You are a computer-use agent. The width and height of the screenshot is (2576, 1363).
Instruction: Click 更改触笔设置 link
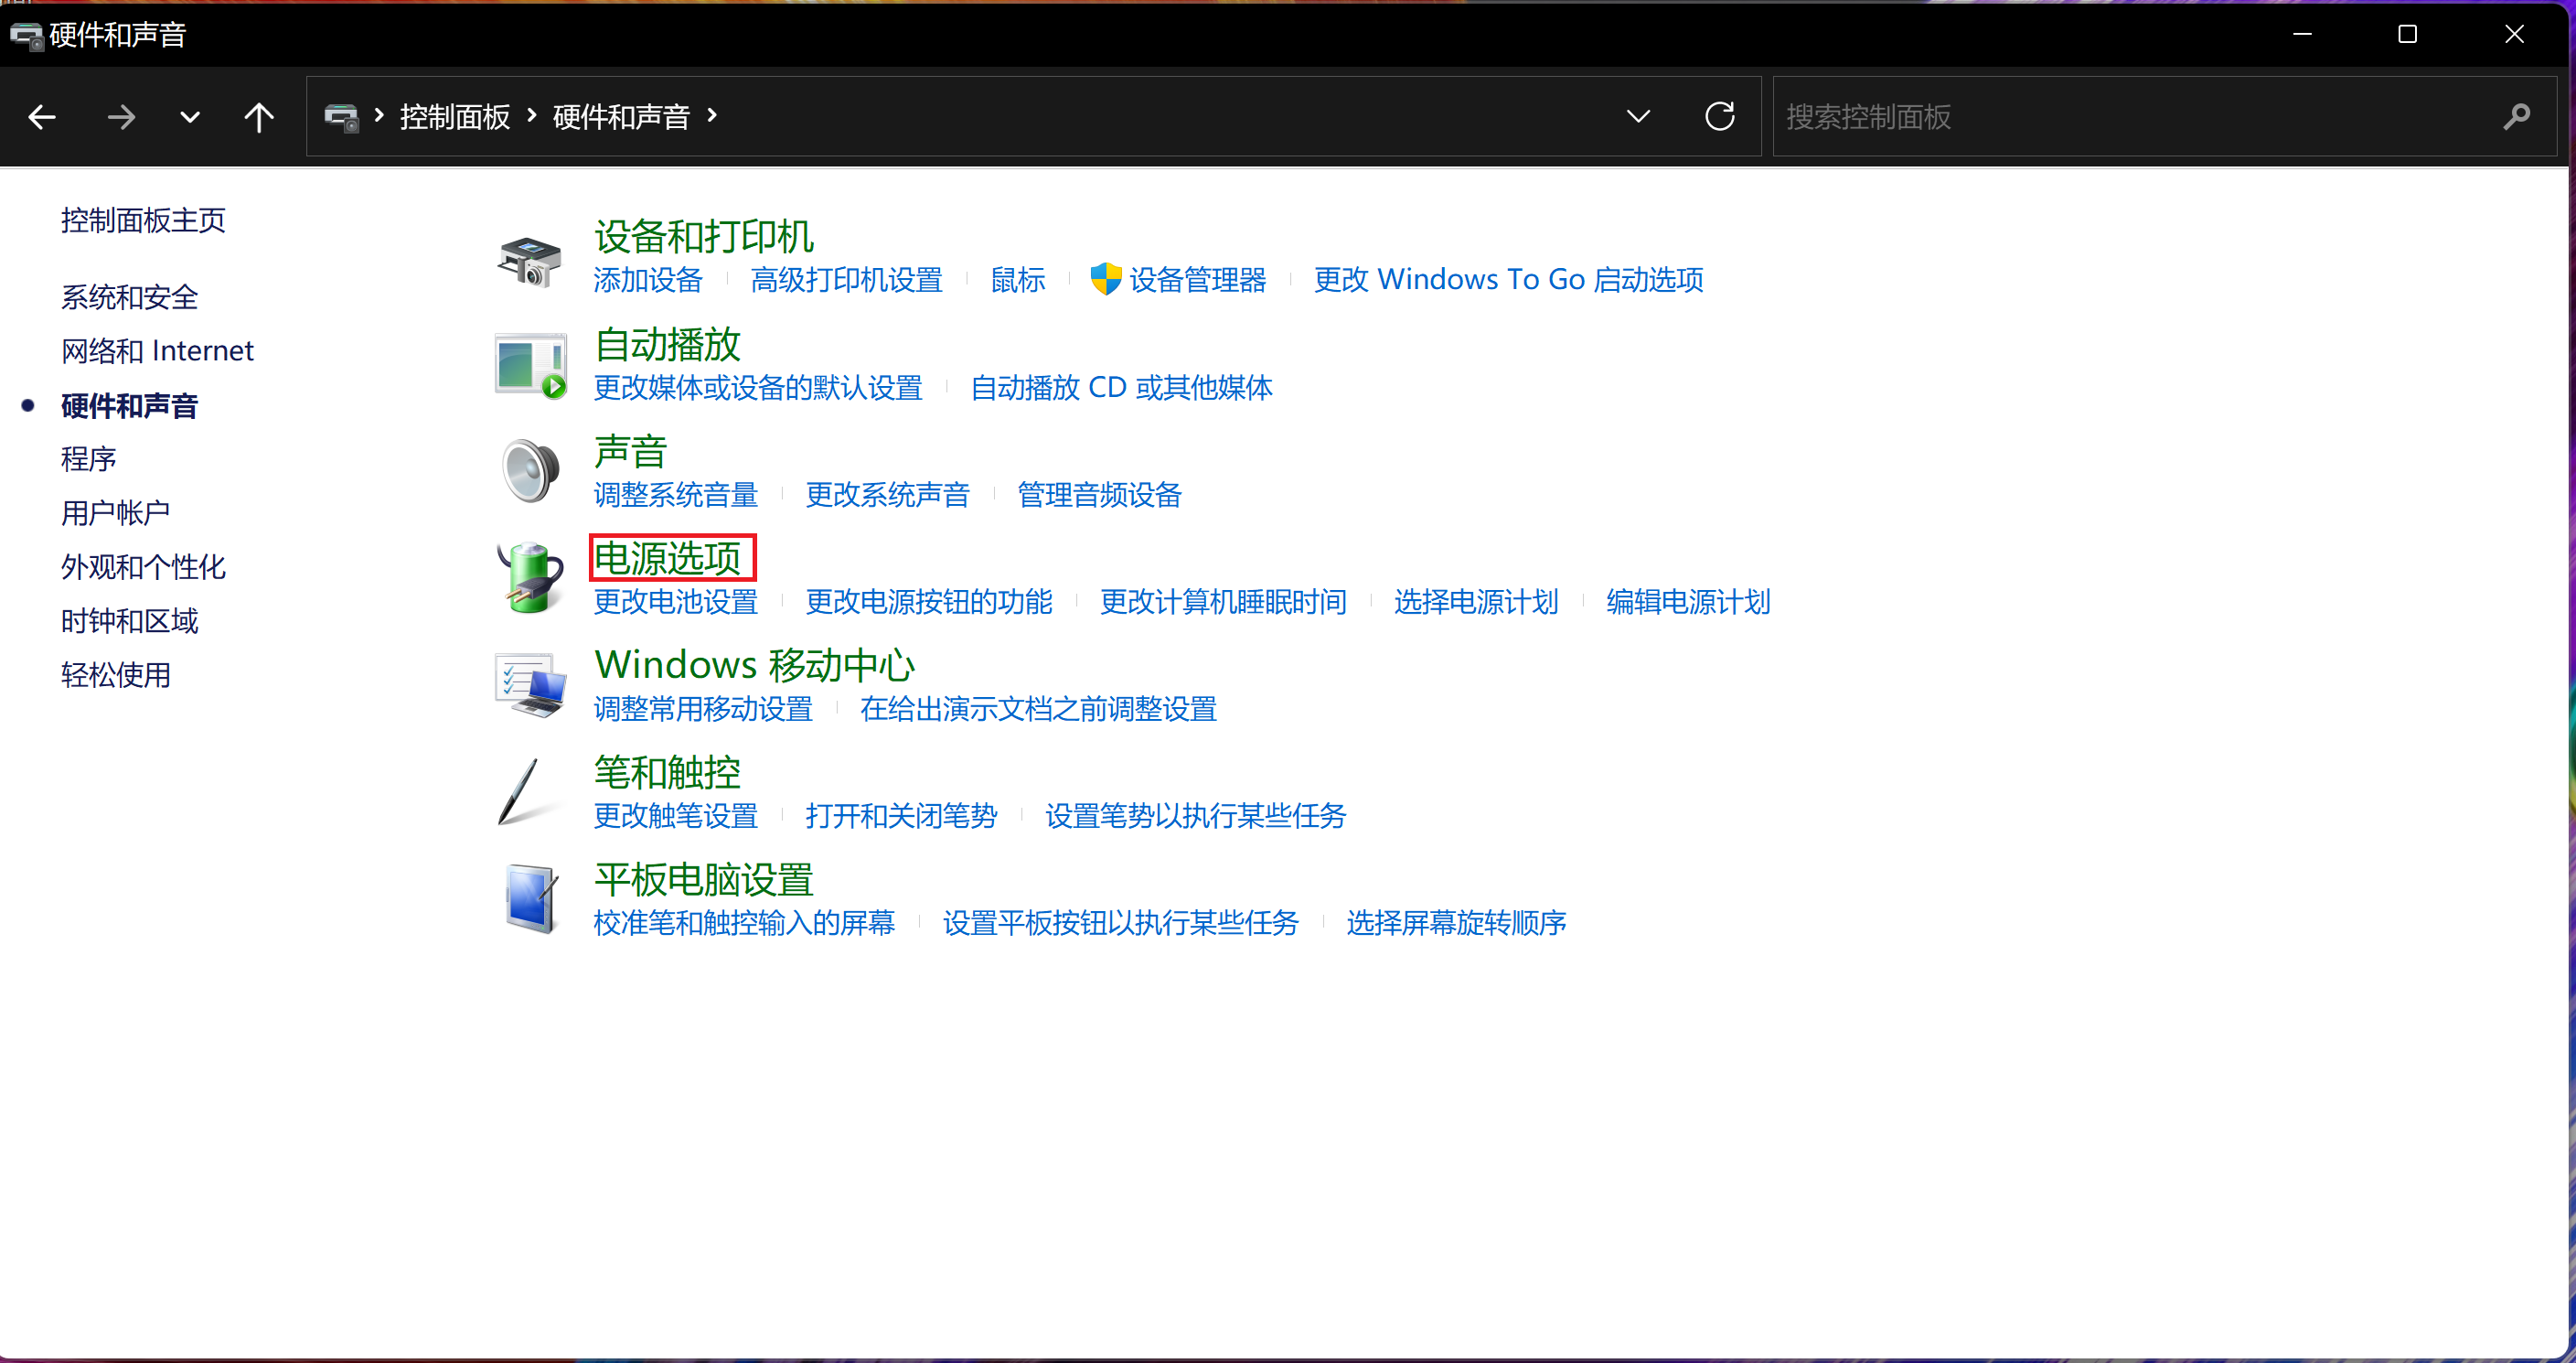click(675, 816)
